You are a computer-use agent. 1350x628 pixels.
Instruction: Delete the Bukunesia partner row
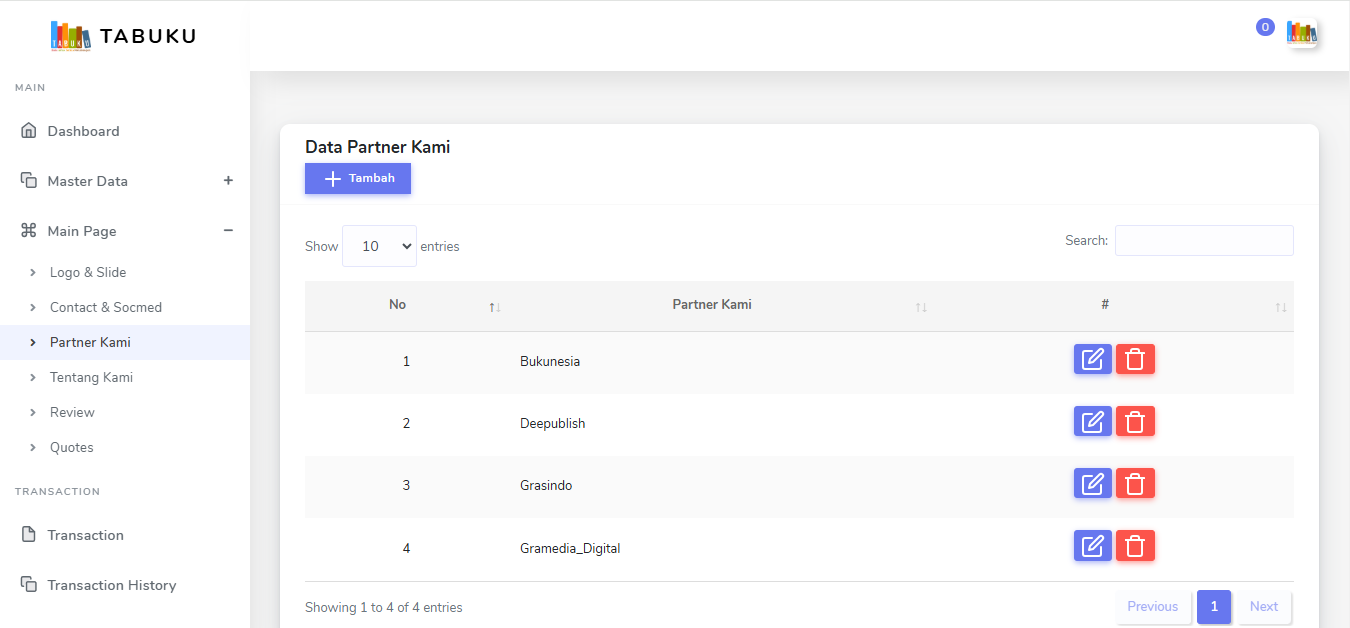click(x=1135, y=359)
